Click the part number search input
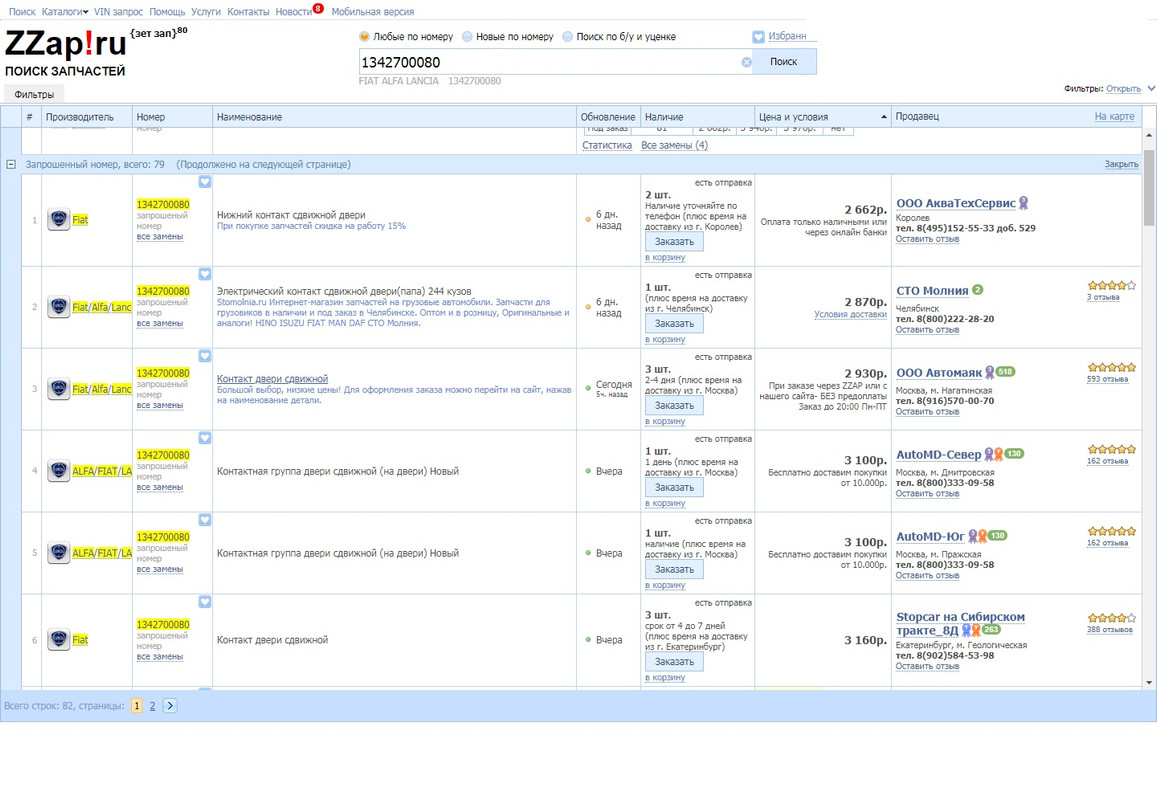The image size is (1157, 800). click(x=550, y=62)
